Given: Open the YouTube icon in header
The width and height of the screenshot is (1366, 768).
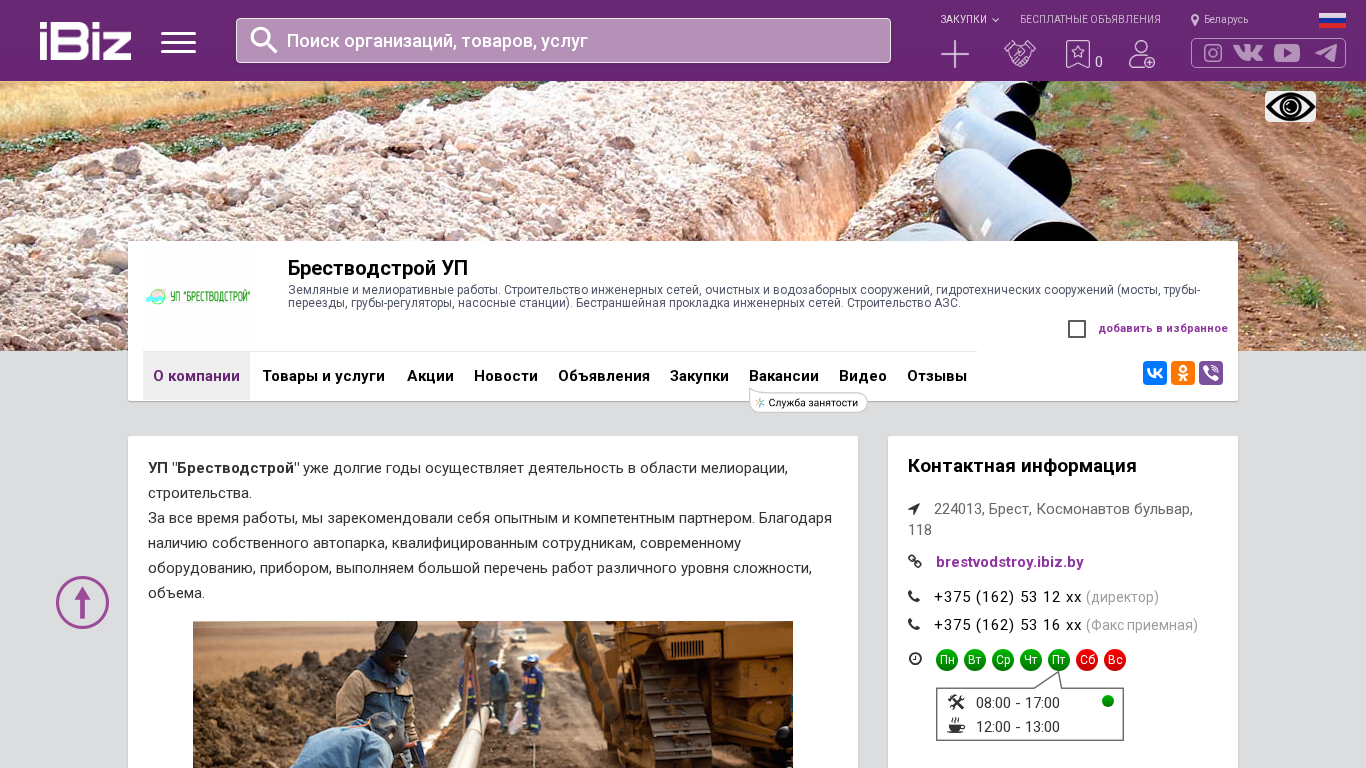Looking at the screenshot, I should tap(1287, 53).
